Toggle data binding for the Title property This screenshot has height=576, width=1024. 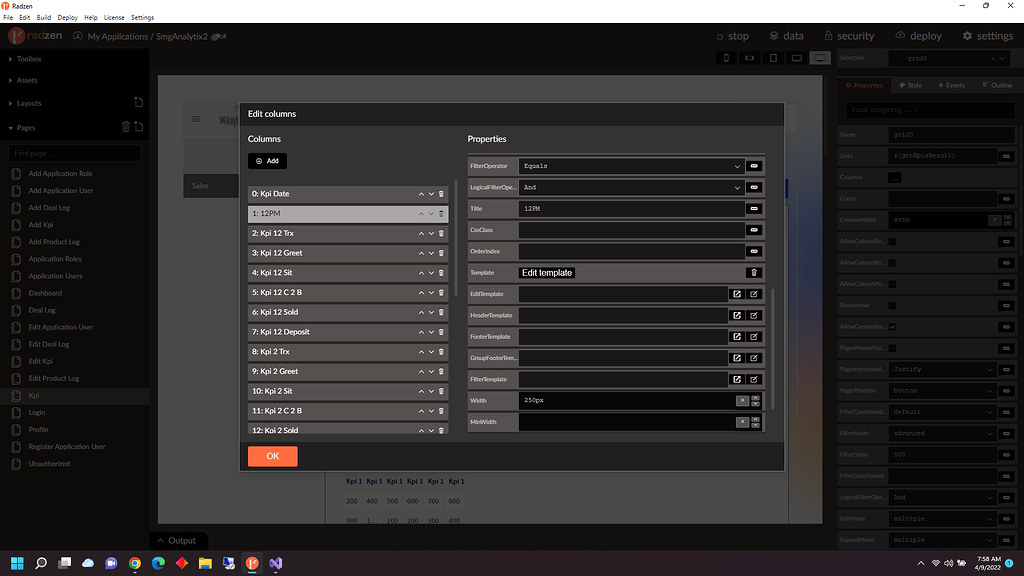click(x=755, y=208)
